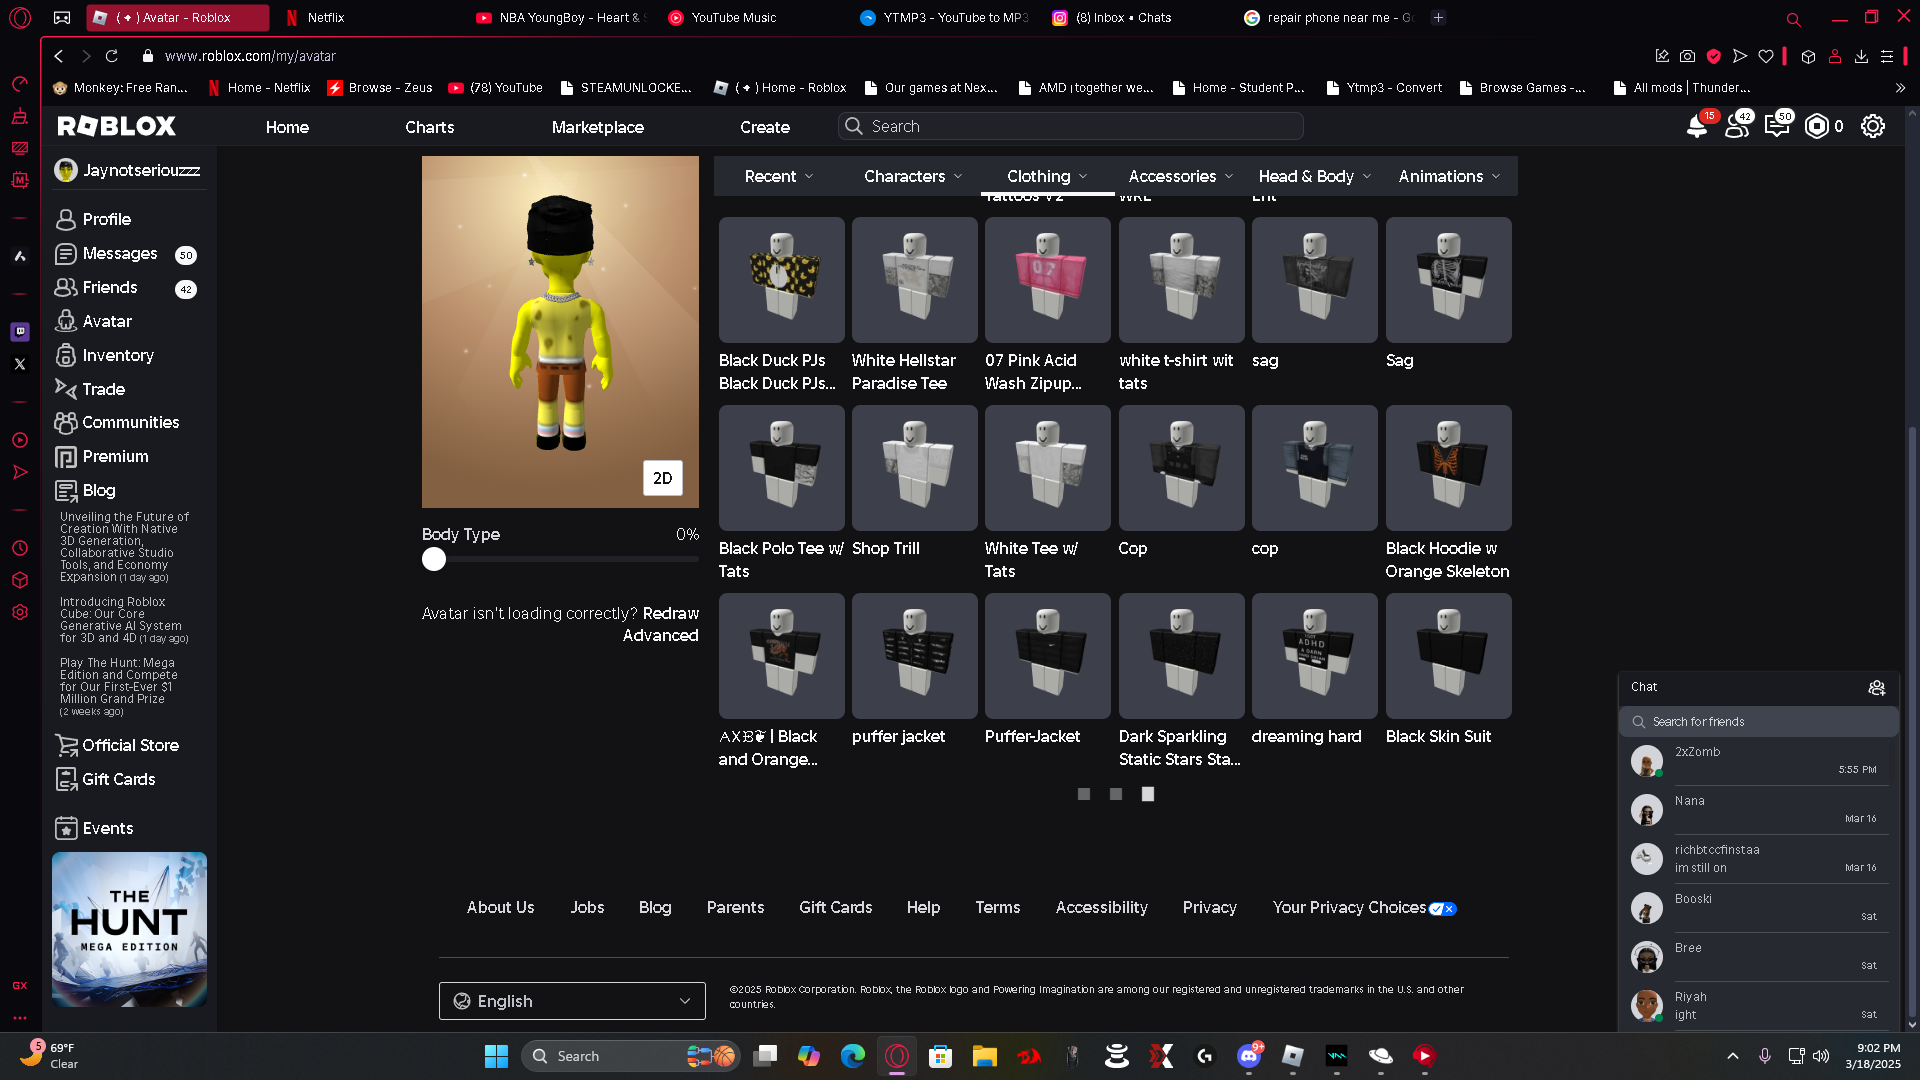The image size is (1920, 1080).
Task: Open history clock in browser sidebar
Action: click(20, 548)
